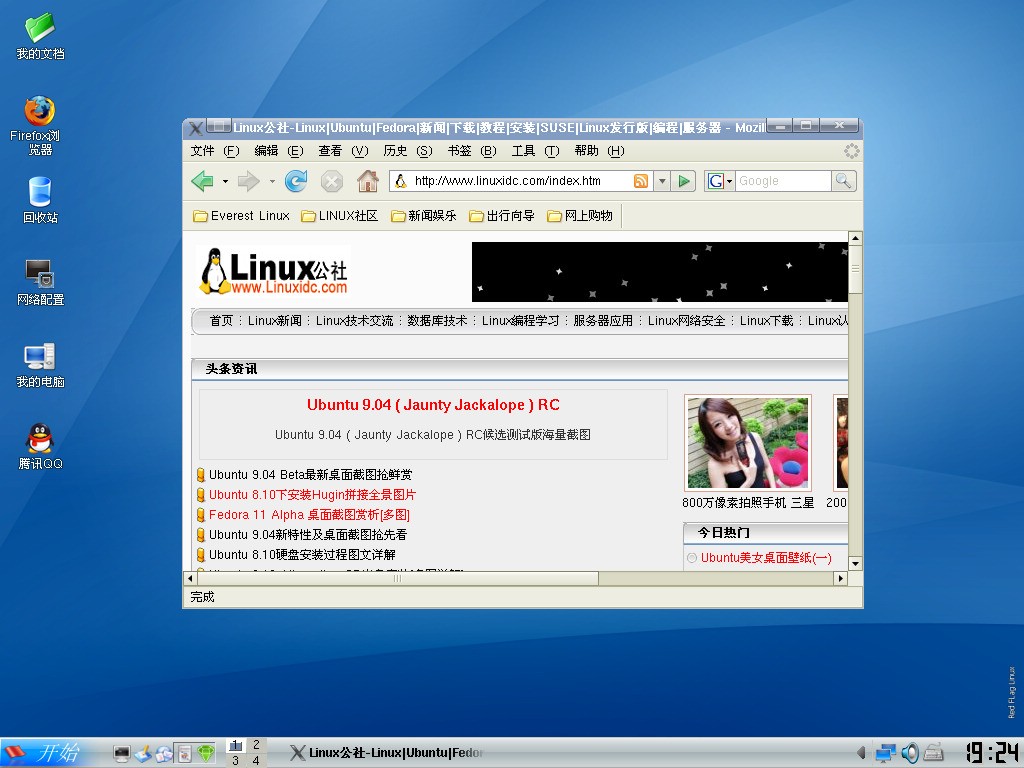
Task: Switch to virtual desktop 4 in pager
Action: click(256, 760)
